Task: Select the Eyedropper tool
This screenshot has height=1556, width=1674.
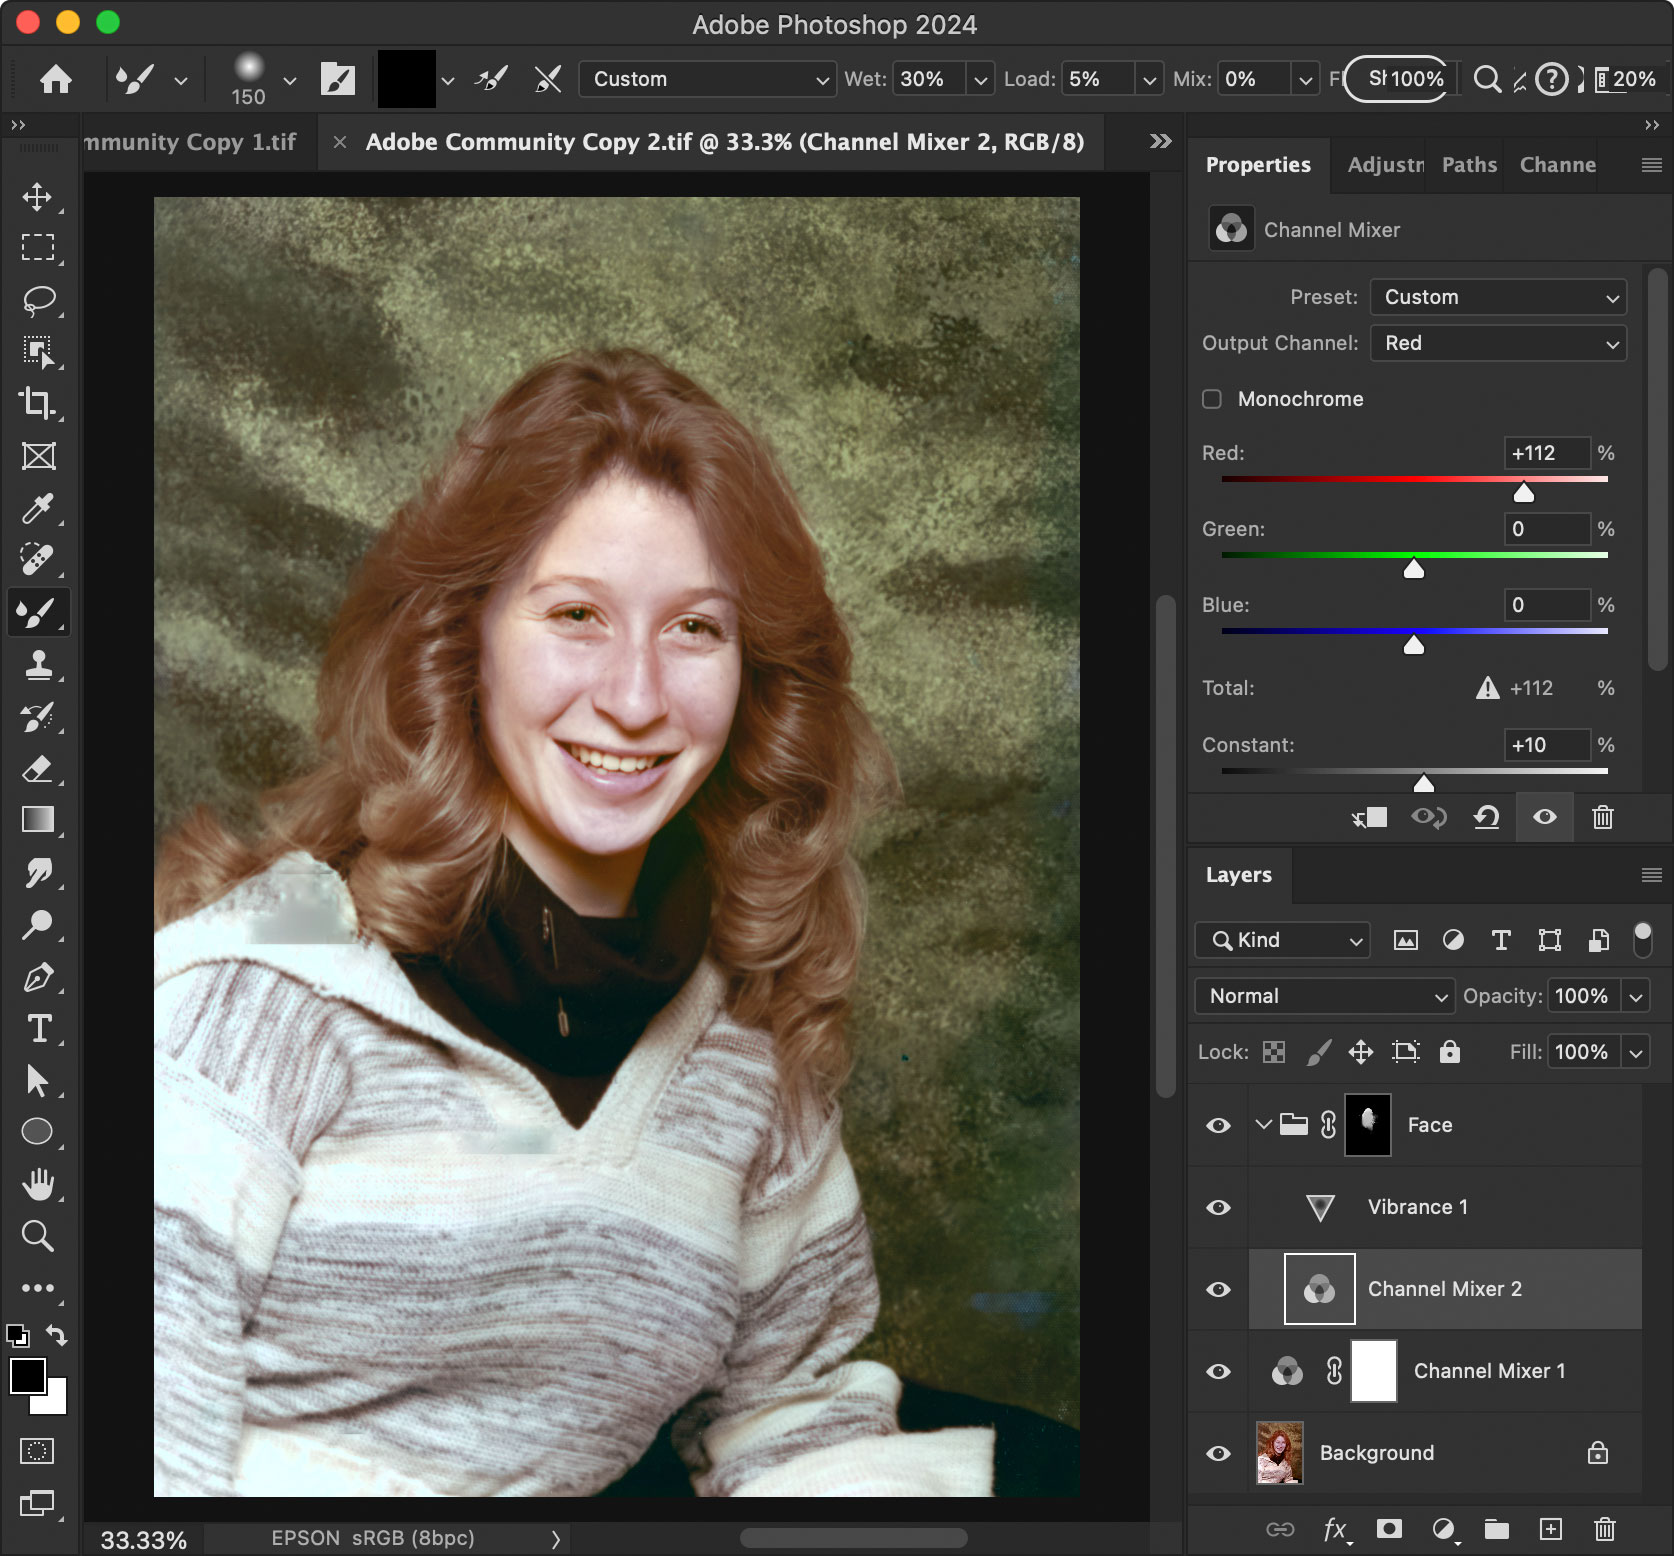Action: pyautogui.click(x=37, y=508)
